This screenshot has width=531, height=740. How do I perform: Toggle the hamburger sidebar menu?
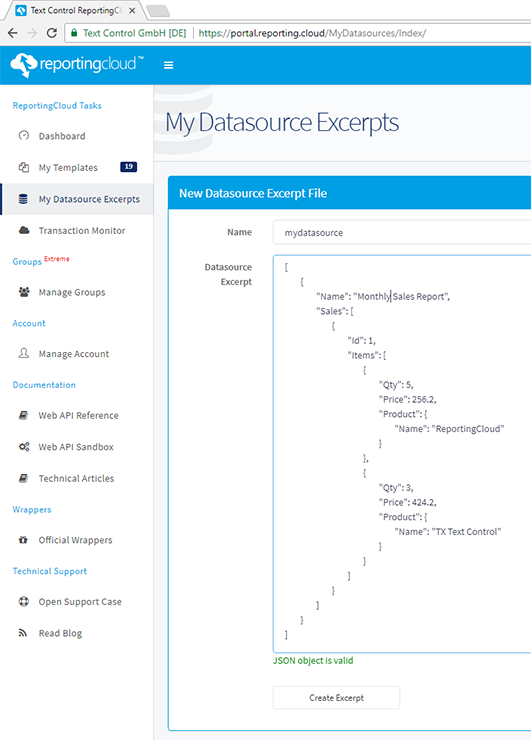[169, 65]
